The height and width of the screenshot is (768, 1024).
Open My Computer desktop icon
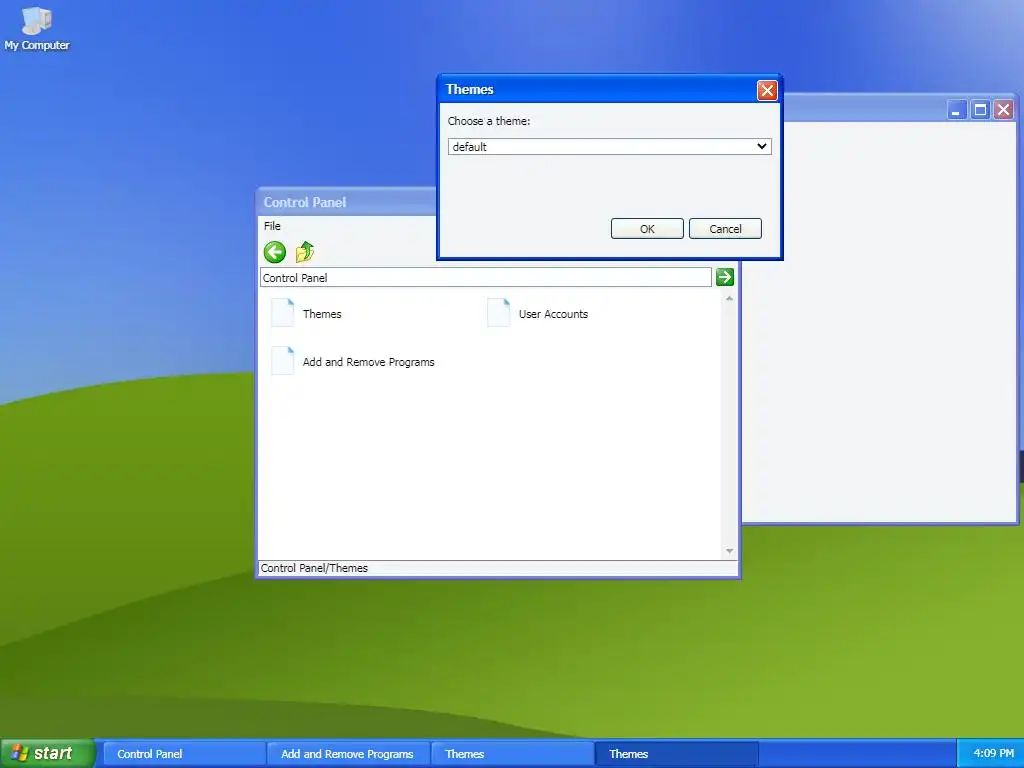pyautogui.click(x=37, y=27)
